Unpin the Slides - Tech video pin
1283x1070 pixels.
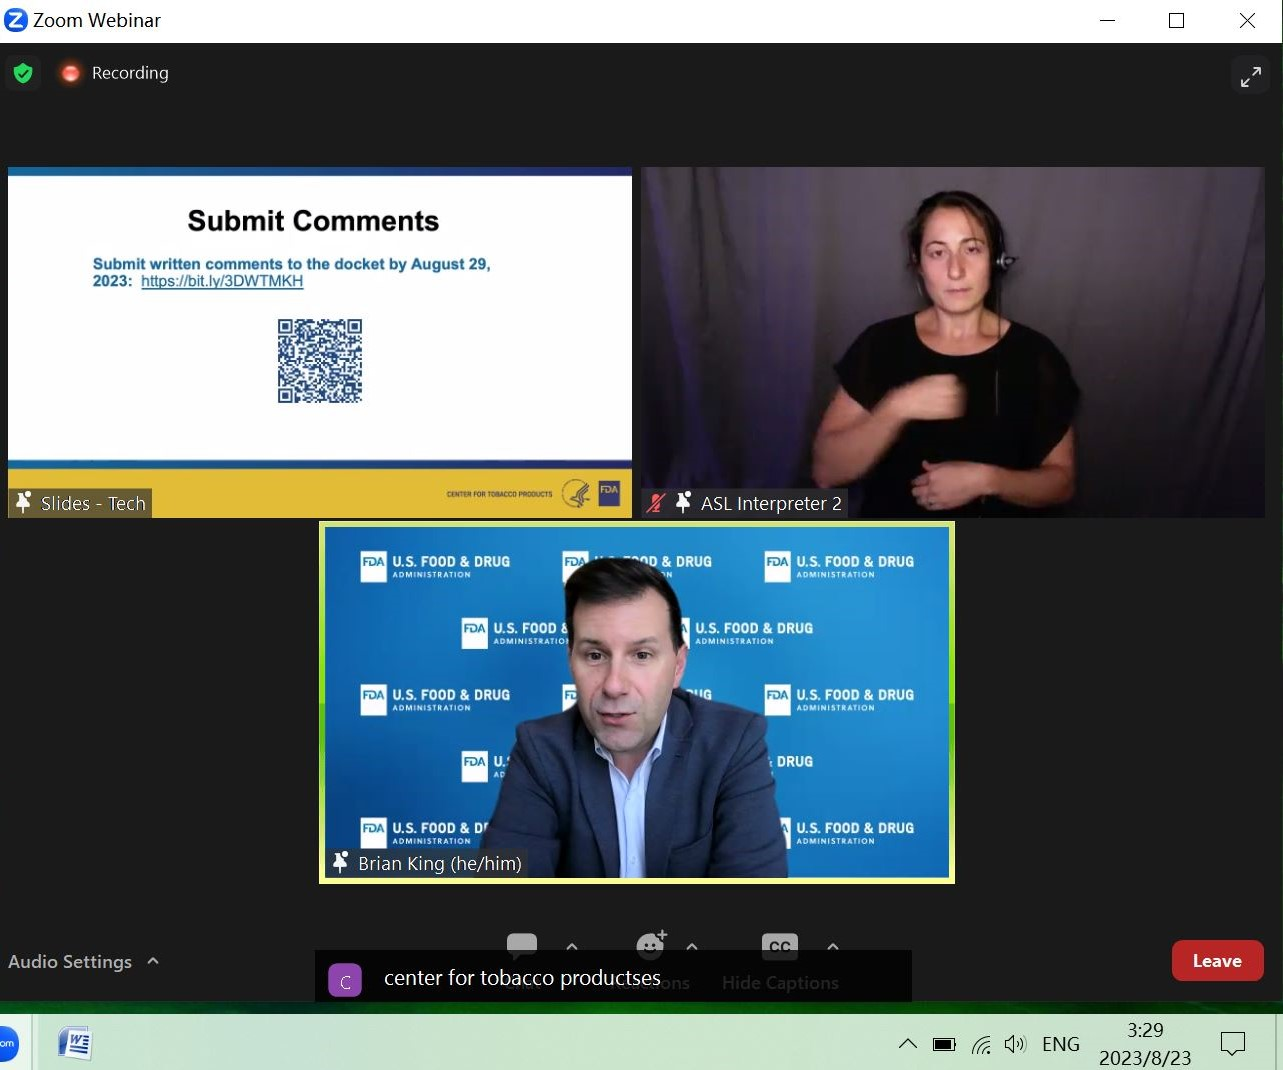pyautogui.click(x=24, y=503)
